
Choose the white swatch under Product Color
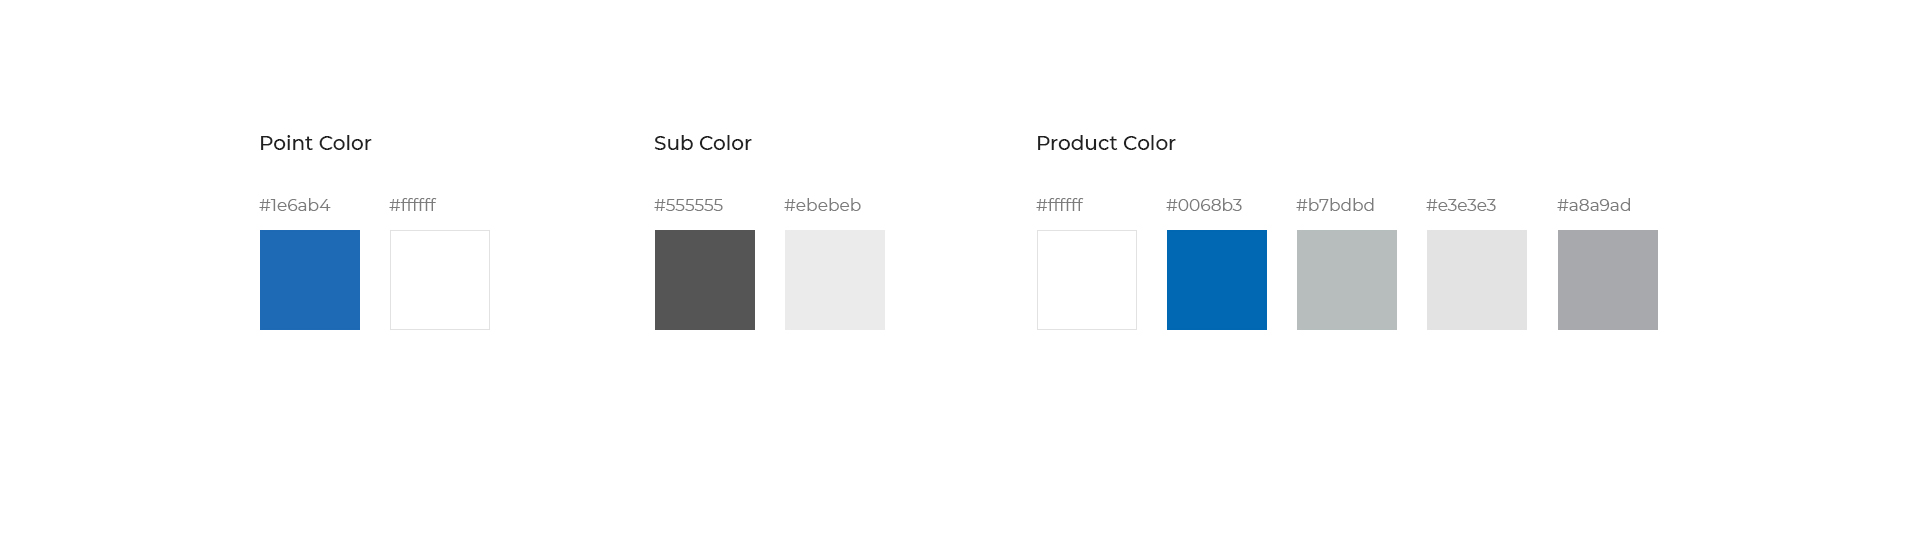point(1087,280)
